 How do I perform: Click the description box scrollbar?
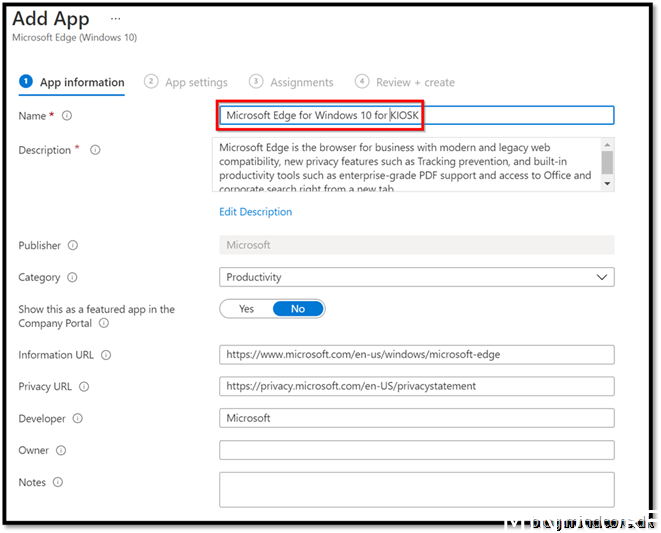(607, 163)
